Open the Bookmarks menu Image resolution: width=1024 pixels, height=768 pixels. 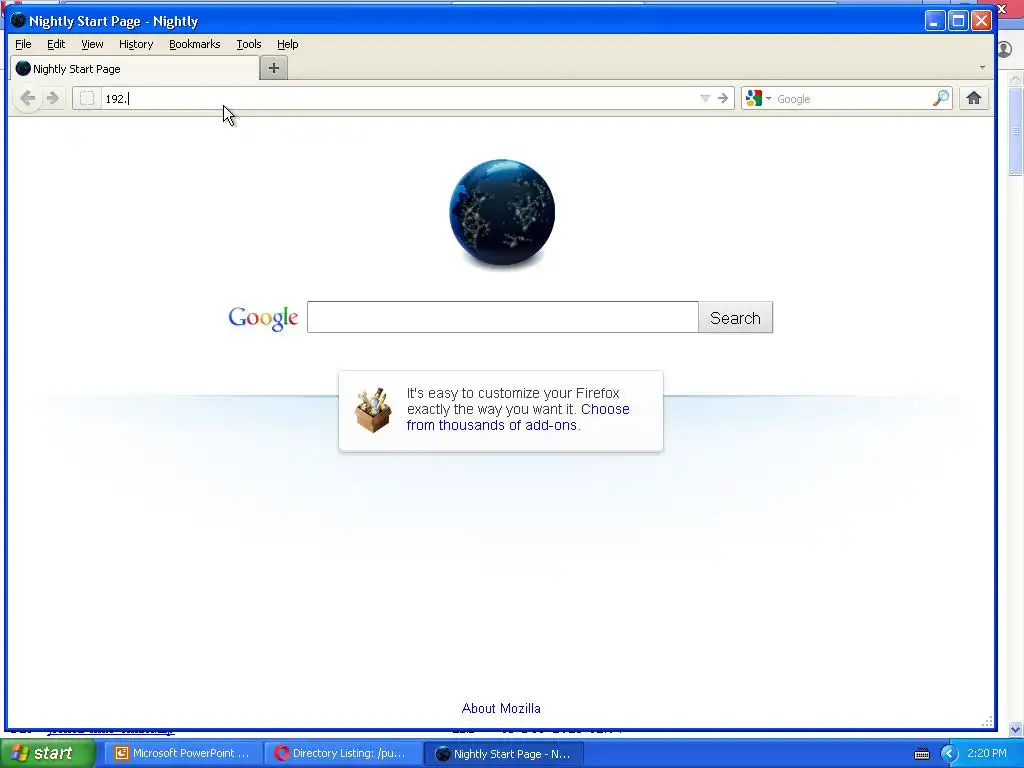click(x=195, y=44)
